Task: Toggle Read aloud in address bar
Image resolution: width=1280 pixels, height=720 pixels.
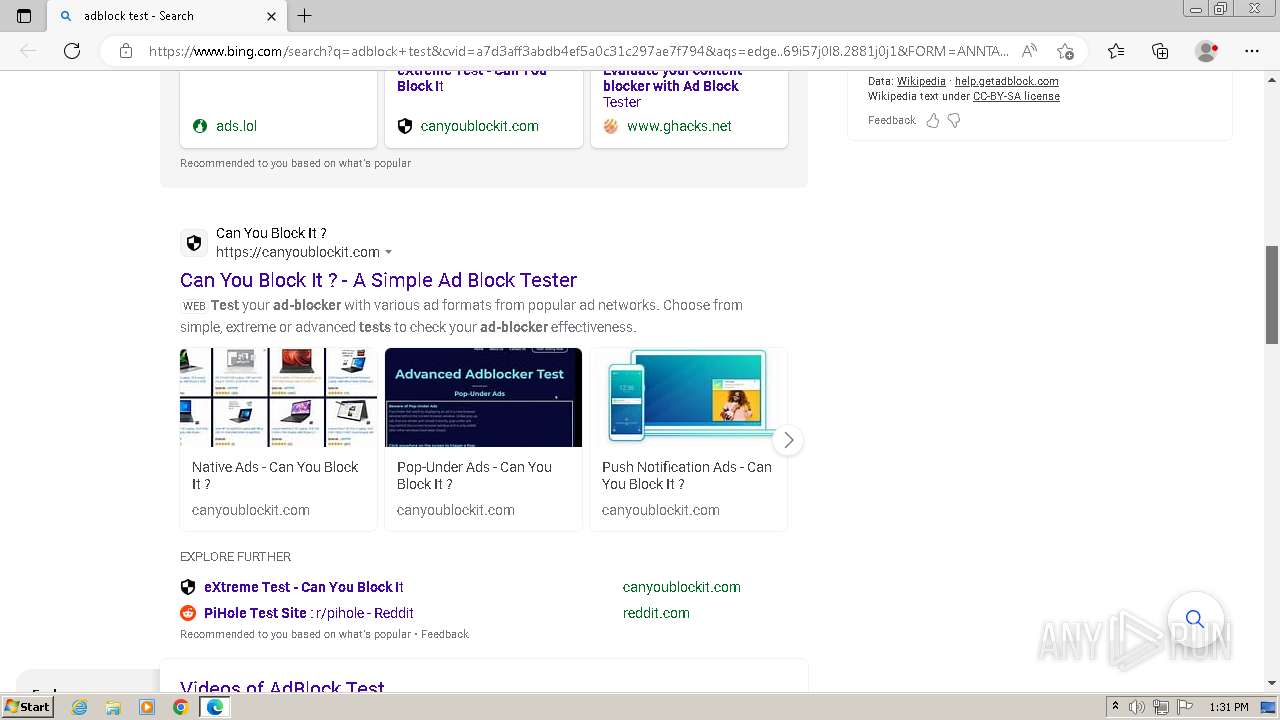Action: 1029,51
